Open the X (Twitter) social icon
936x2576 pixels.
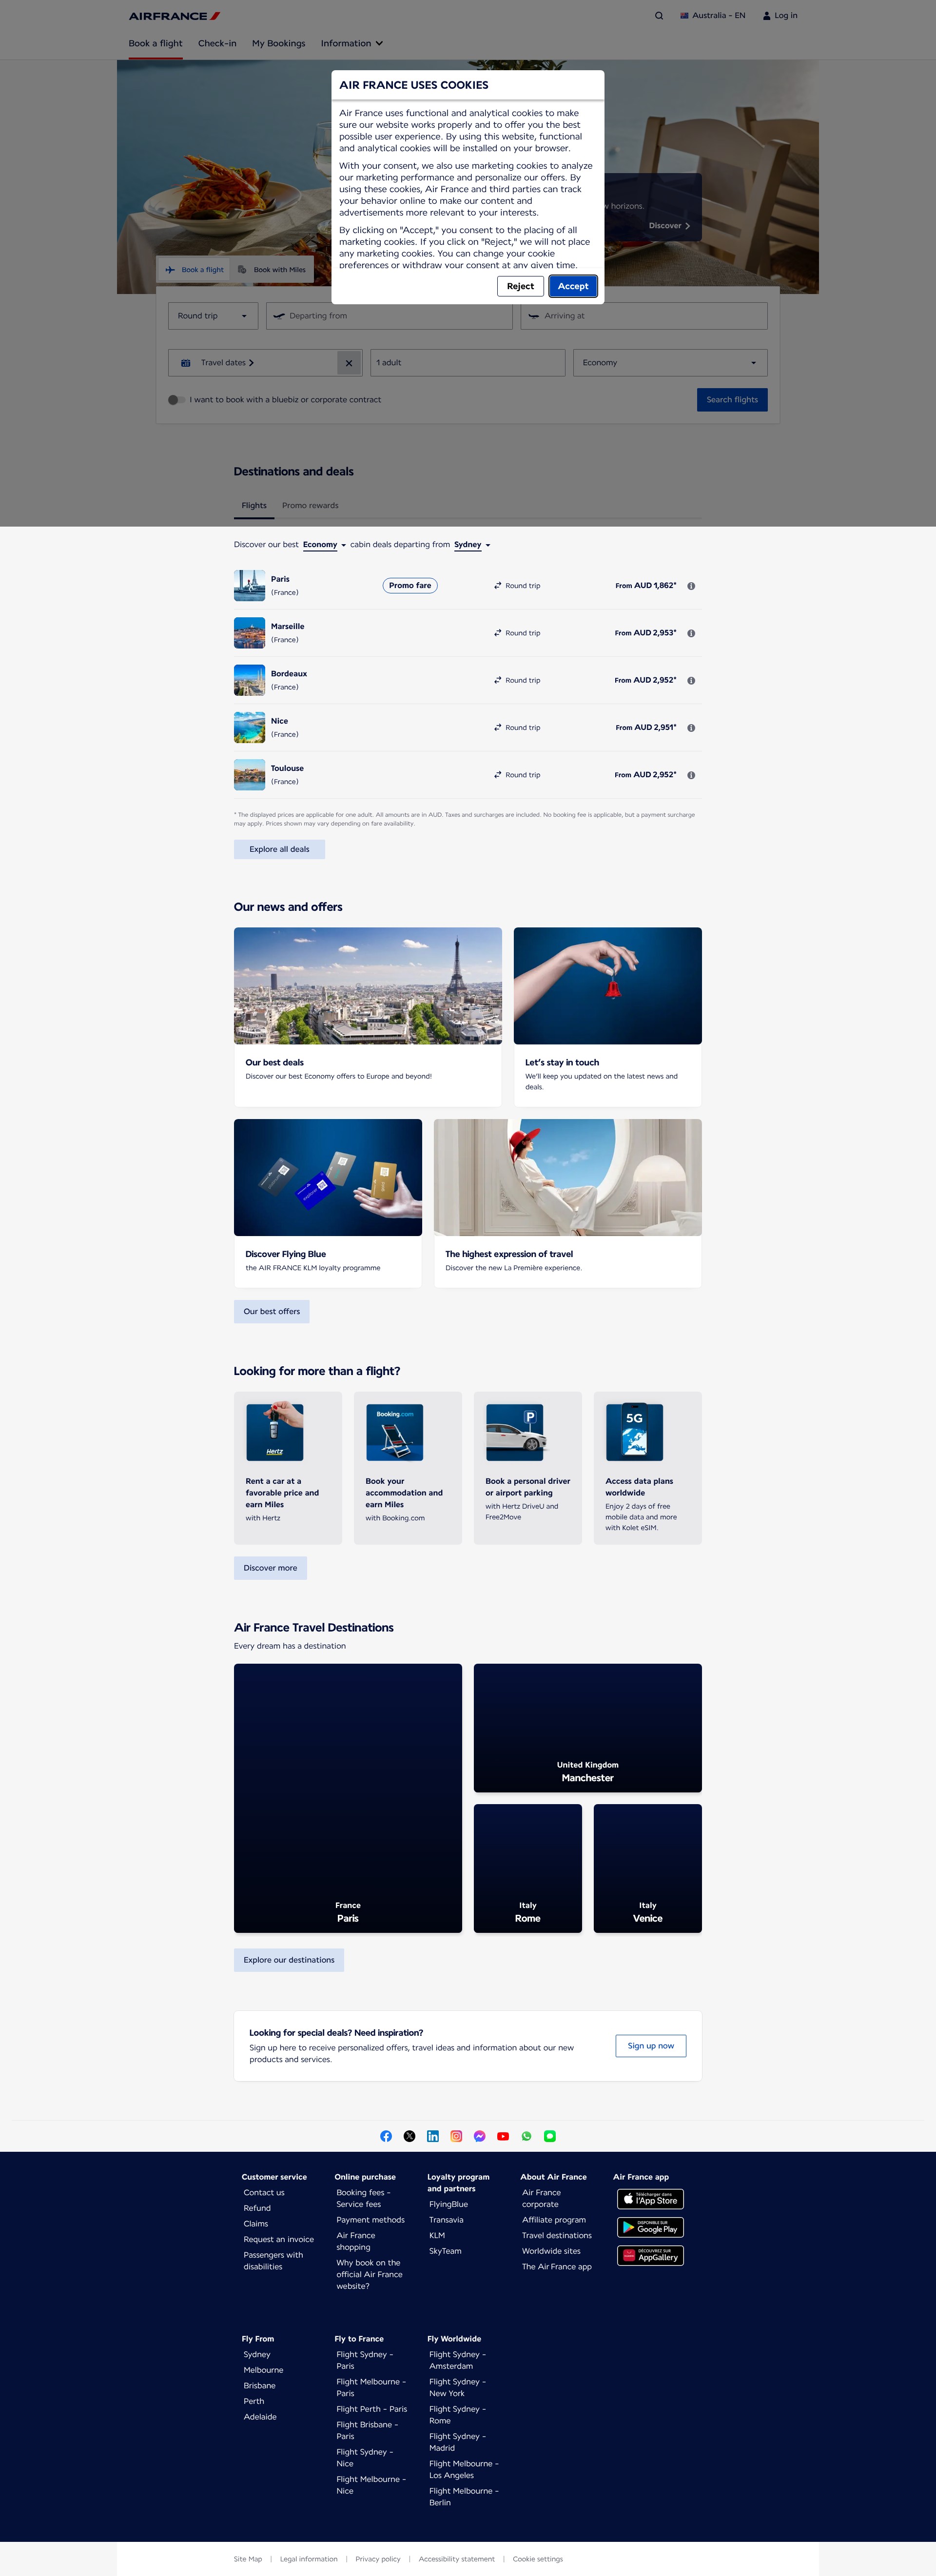[409, 2136]
